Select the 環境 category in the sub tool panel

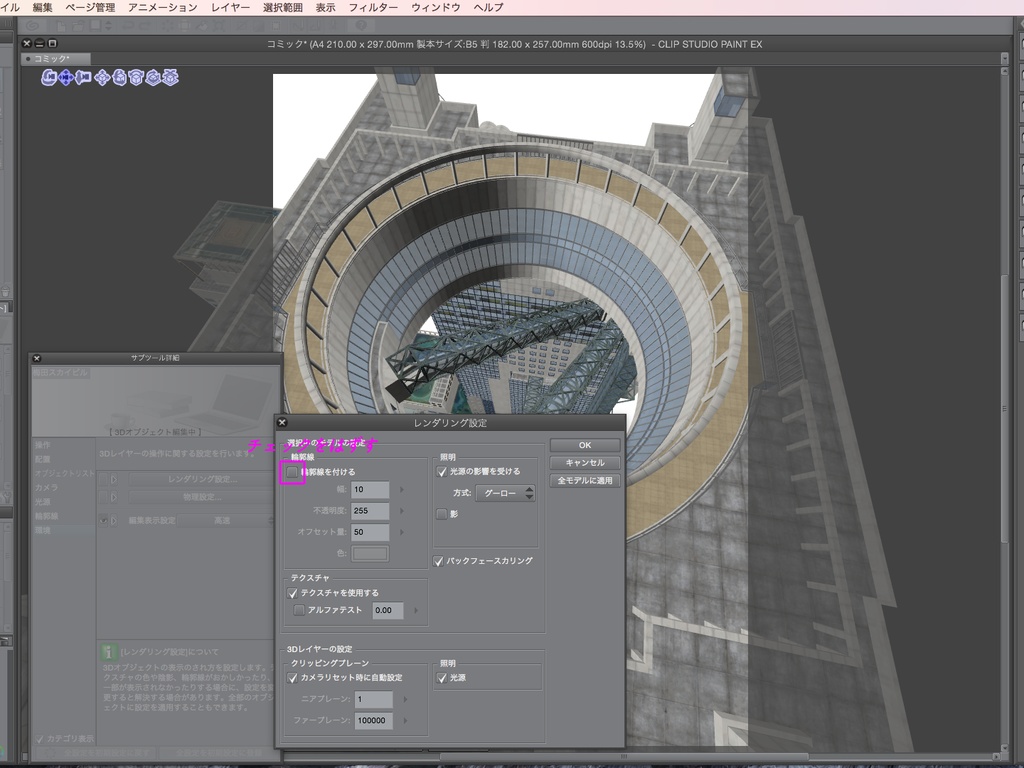43,531
